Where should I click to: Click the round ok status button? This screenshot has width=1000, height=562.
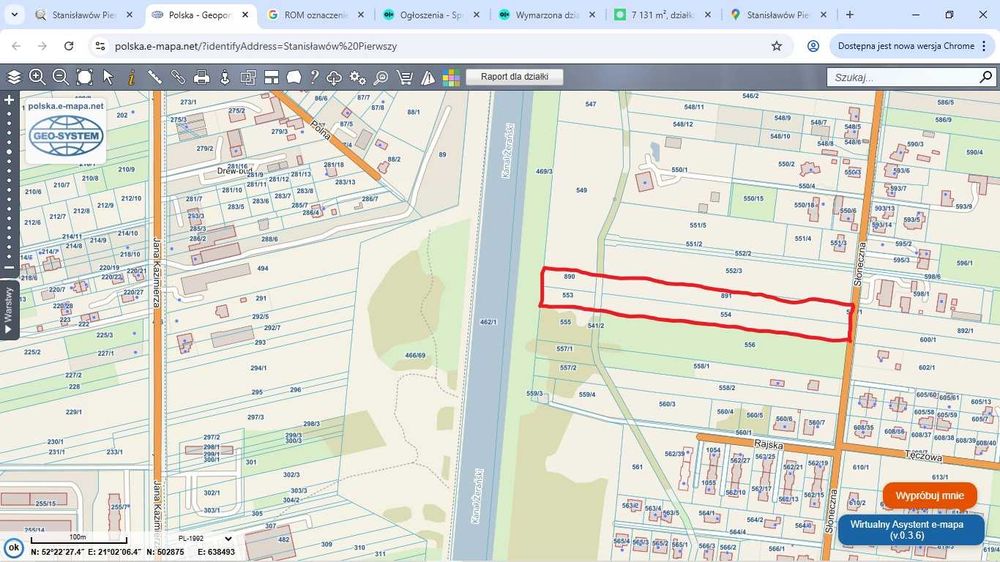(13, 548)
